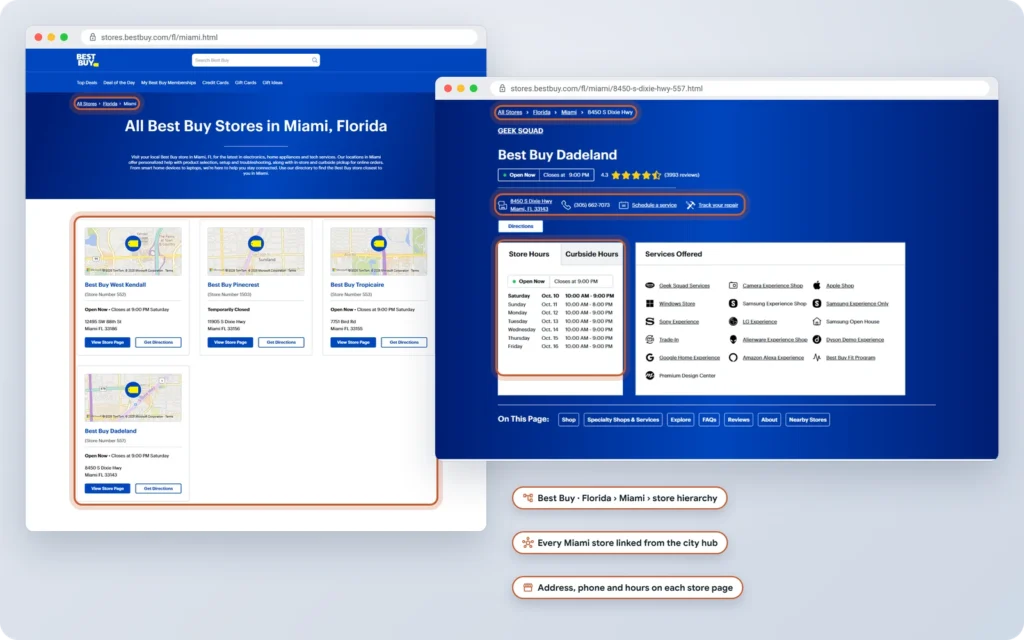This screenshot has height=640, width=1024.
Task: Click Get Directions for Best Buy Pinecrest
Action: pyautogui.click(x=281, y=342)
